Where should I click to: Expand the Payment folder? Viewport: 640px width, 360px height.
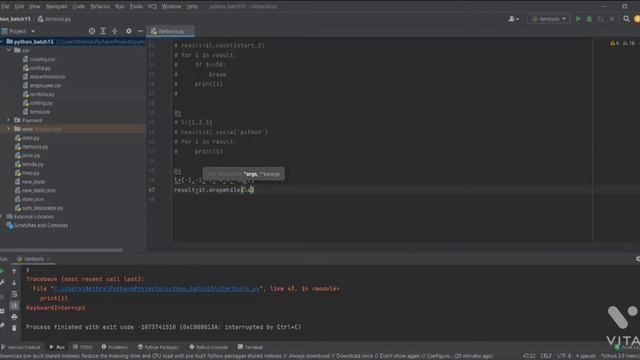9,120
